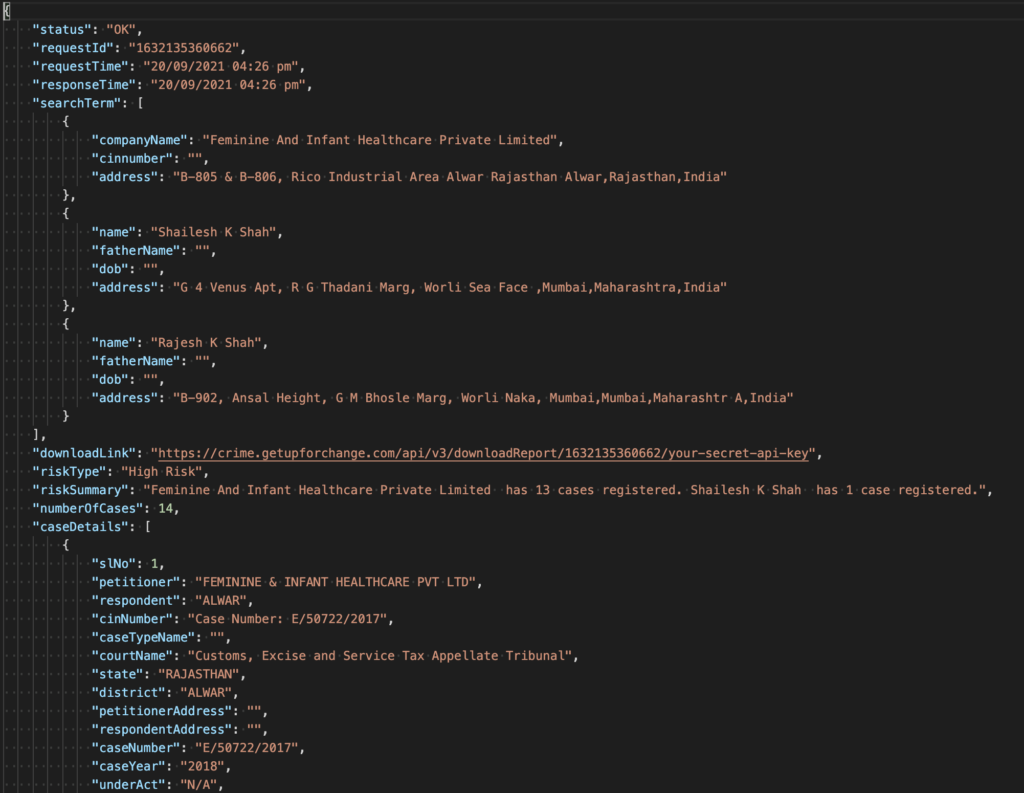Open the downloadReport URL link
This screenshot has height=793, width=1024.
[483, 453]
